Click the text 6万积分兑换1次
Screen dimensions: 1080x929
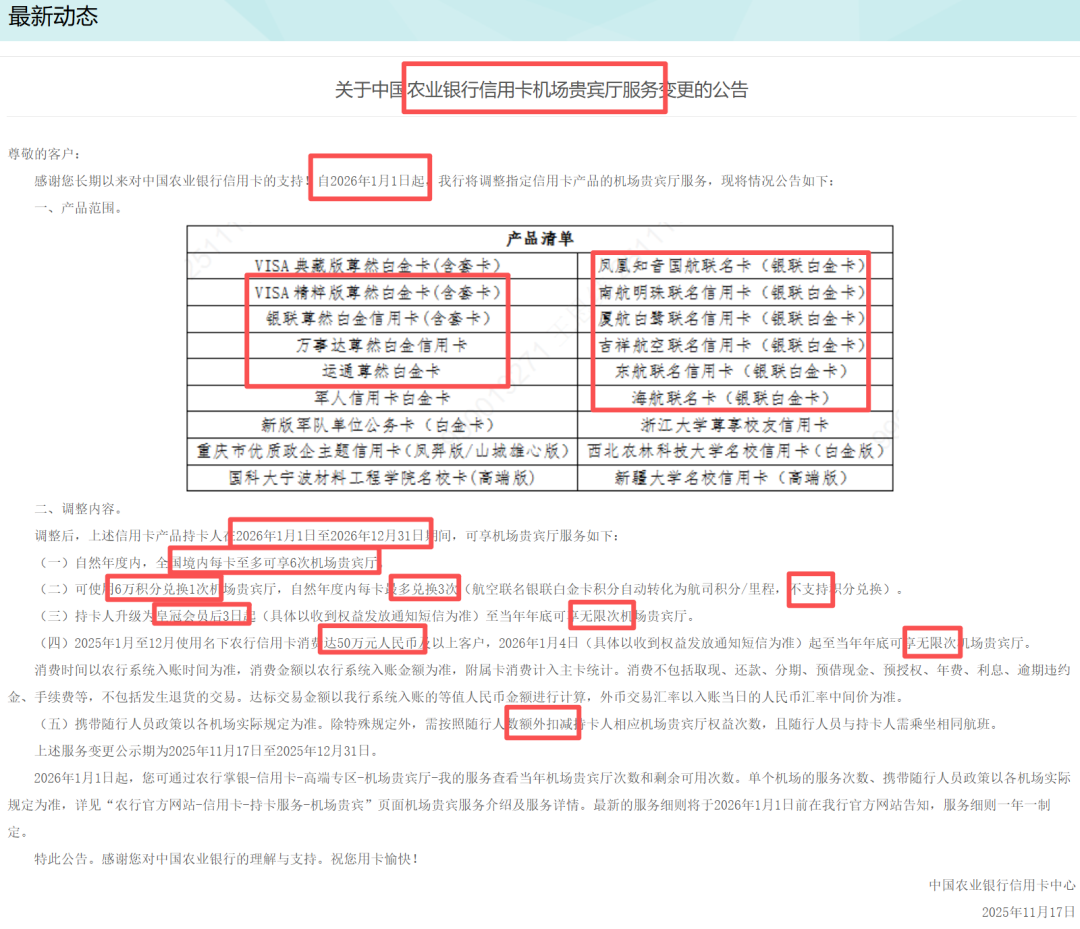(x=162, y=589)
